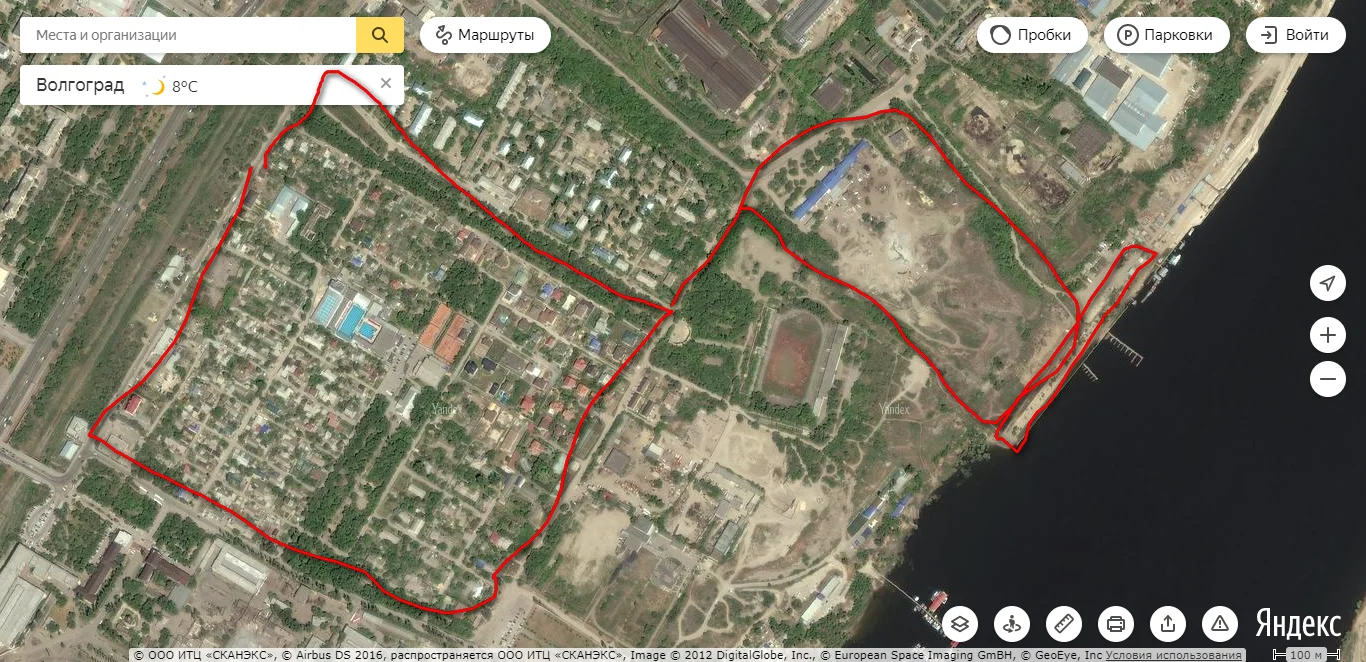Image resolution: width=1366 pixels, height=662 pixels.
Task: Open the "Условия использования" link
Action: [x=1174, y=655]
